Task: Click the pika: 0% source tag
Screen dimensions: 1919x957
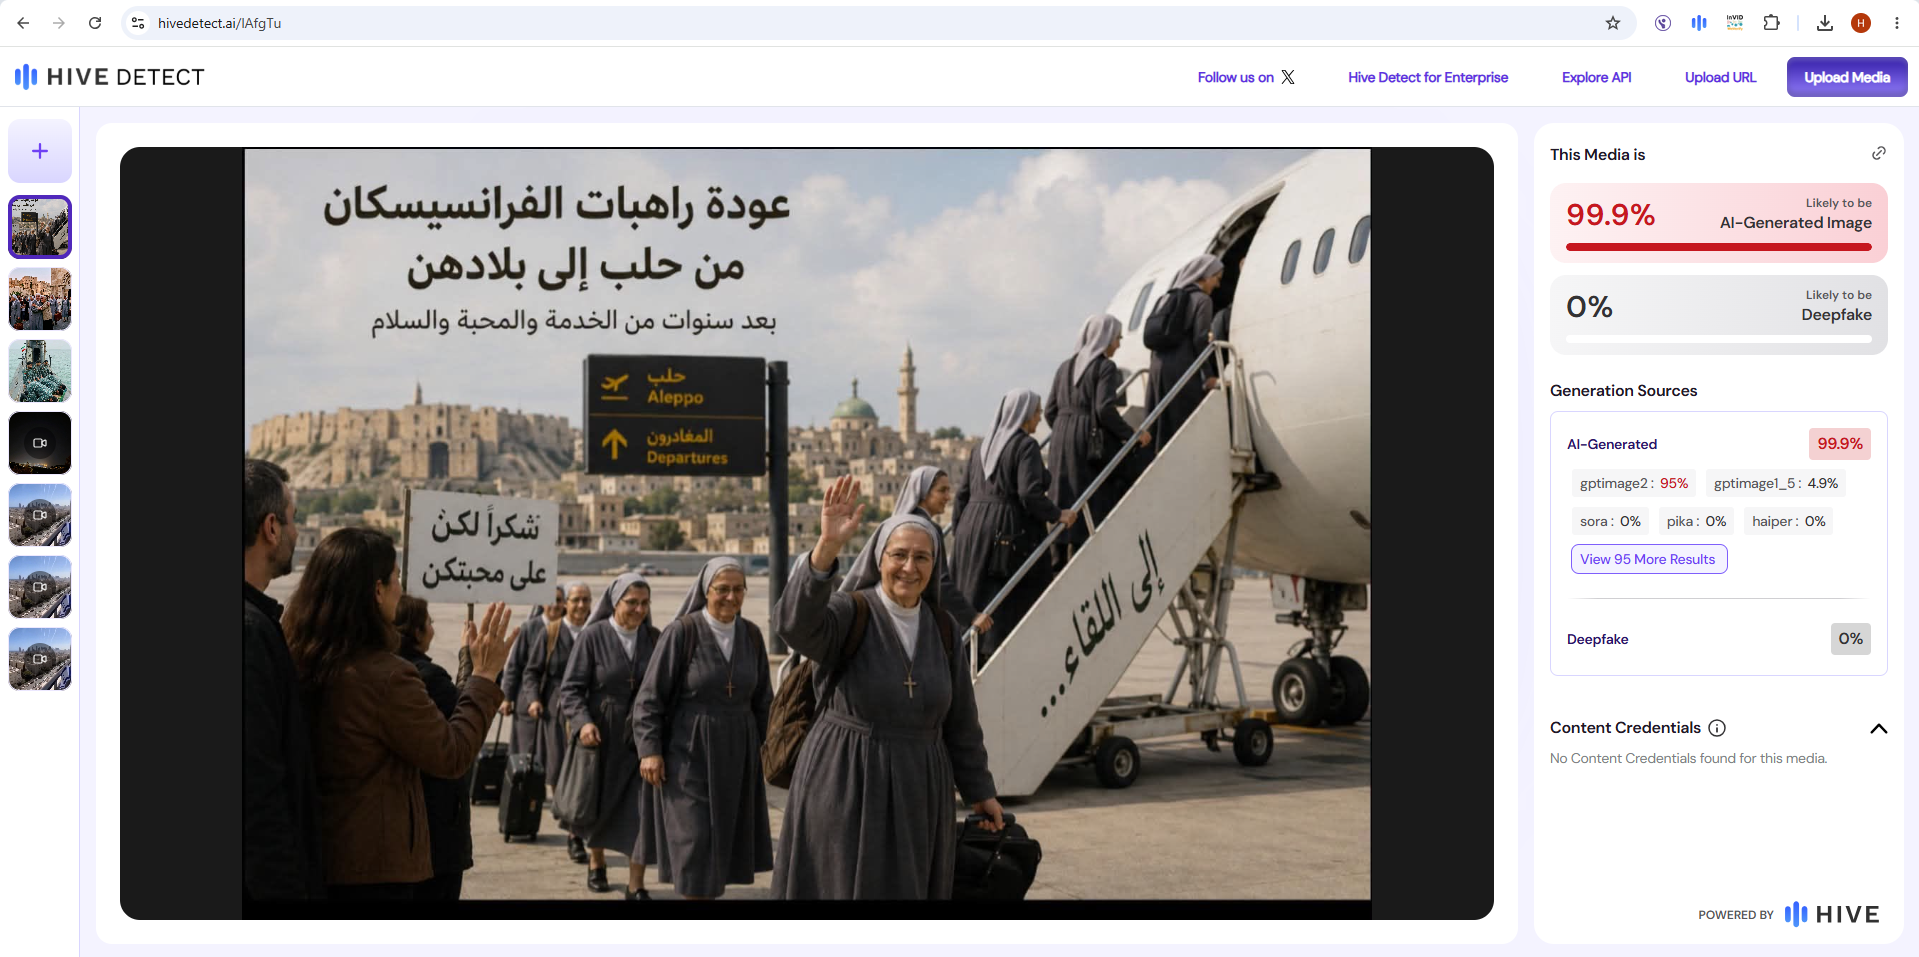Action: [x=1696, y=521]
